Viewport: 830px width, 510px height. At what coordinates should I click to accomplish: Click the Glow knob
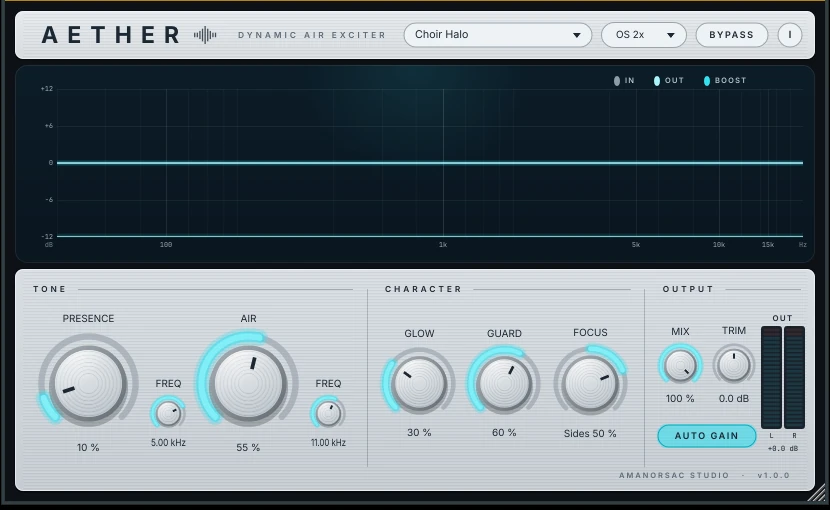click(419, 383)
